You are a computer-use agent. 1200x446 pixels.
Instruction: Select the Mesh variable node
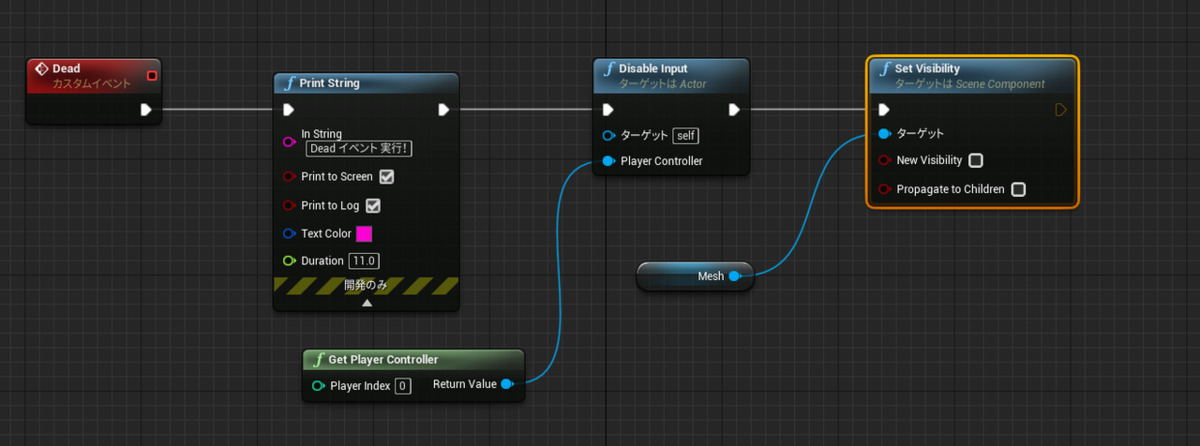695,277
